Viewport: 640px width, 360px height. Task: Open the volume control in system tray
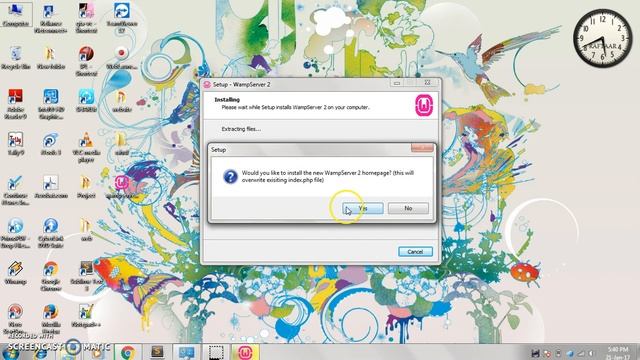point(591,353)
